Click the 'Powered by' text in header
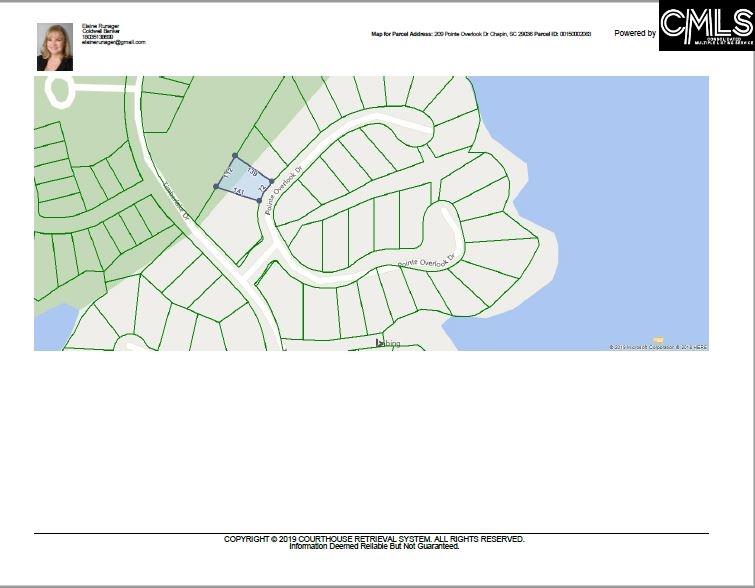Image resolution: width=755 pixels, height=588 pixels. tap(635, 33)
